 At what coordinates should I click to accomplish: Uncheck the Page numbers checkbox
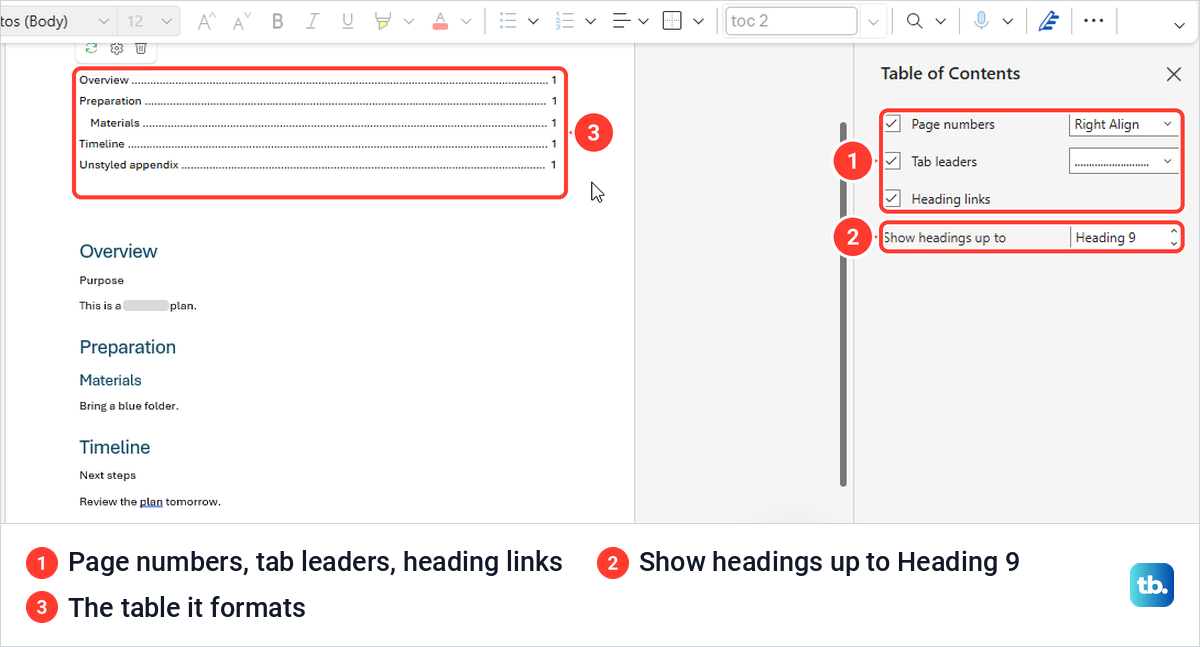pos(892,124)
